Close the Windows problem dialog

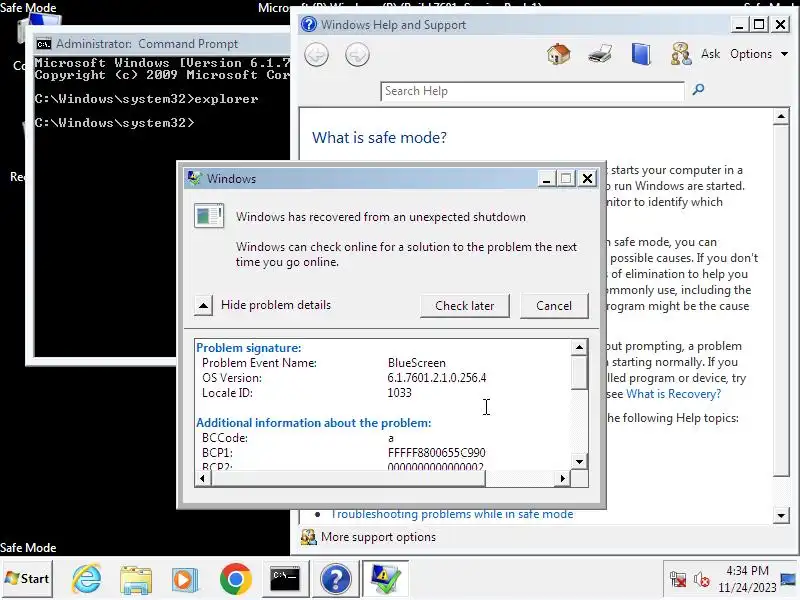pyautogui.click(x=587, y=179)
